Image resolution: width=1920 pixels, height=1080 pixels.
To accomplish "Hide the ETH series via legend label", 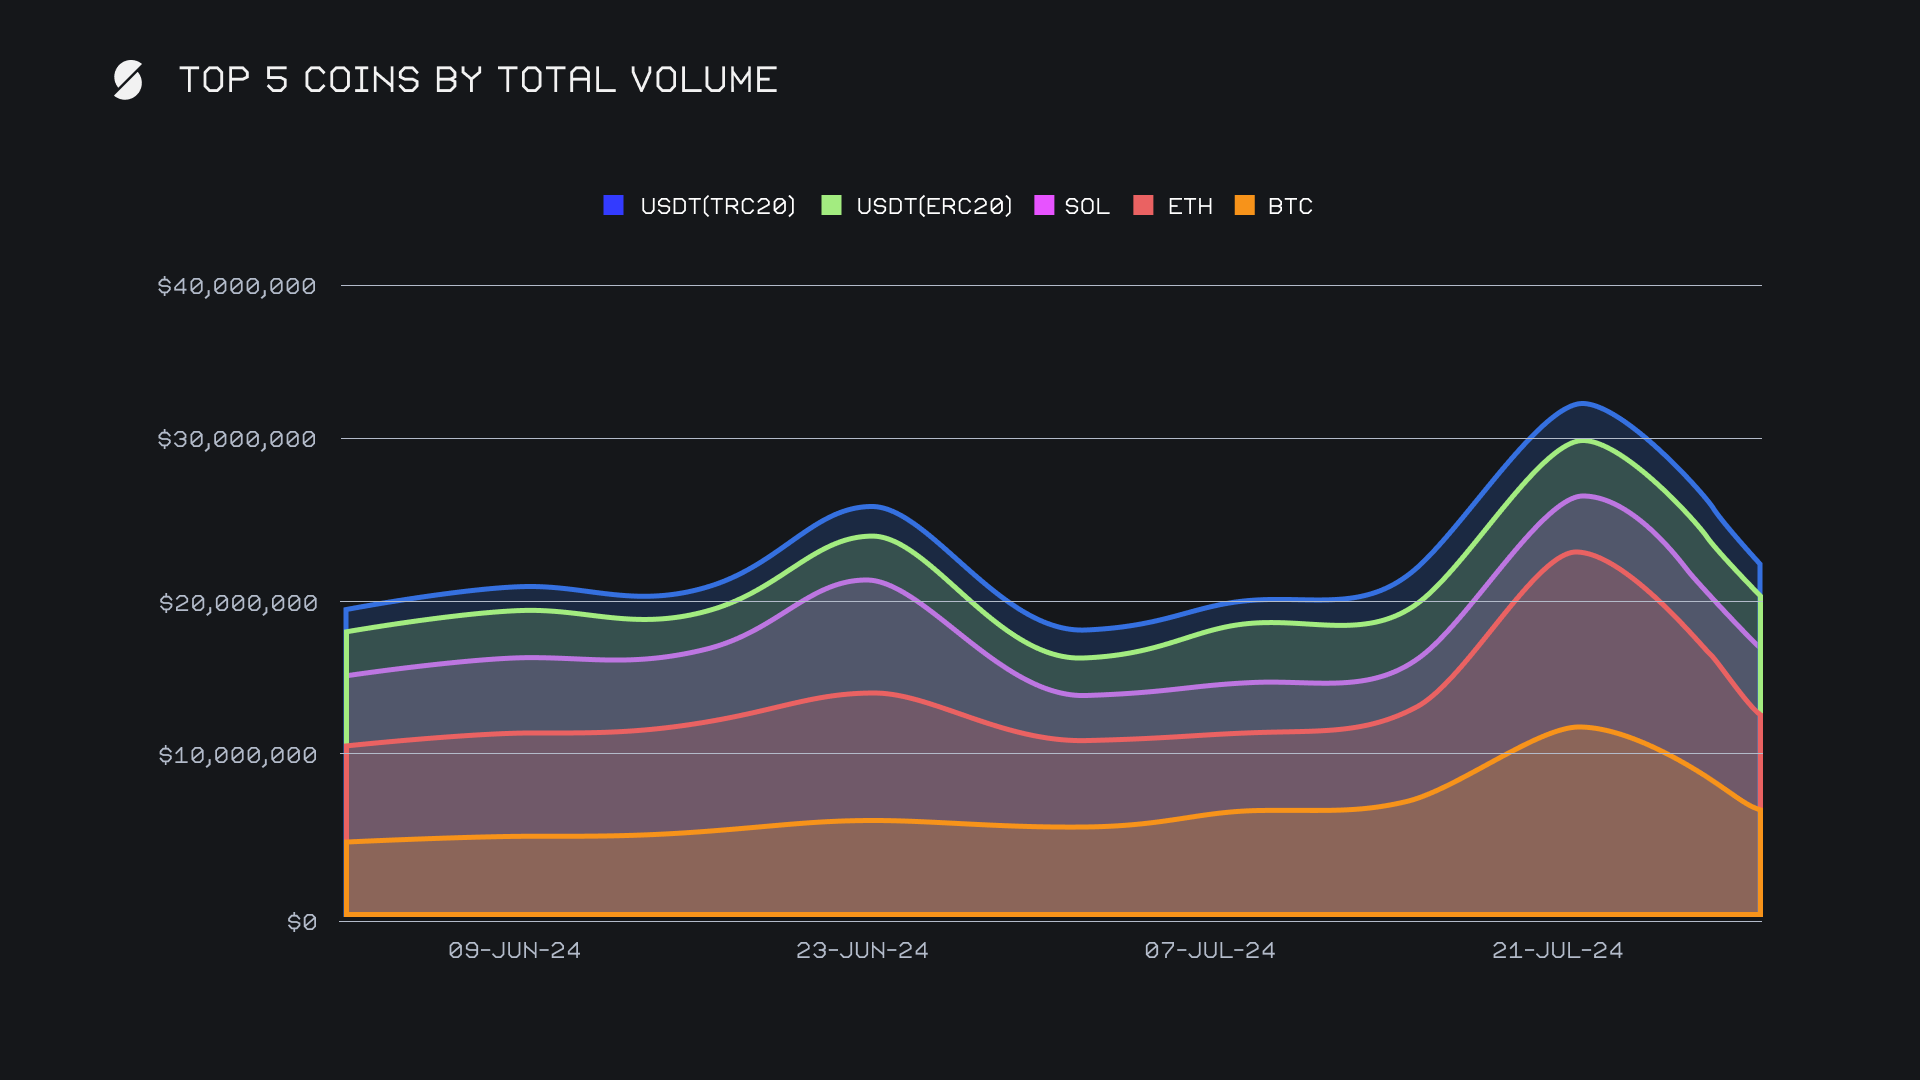I will click(x=1190, y=206).
